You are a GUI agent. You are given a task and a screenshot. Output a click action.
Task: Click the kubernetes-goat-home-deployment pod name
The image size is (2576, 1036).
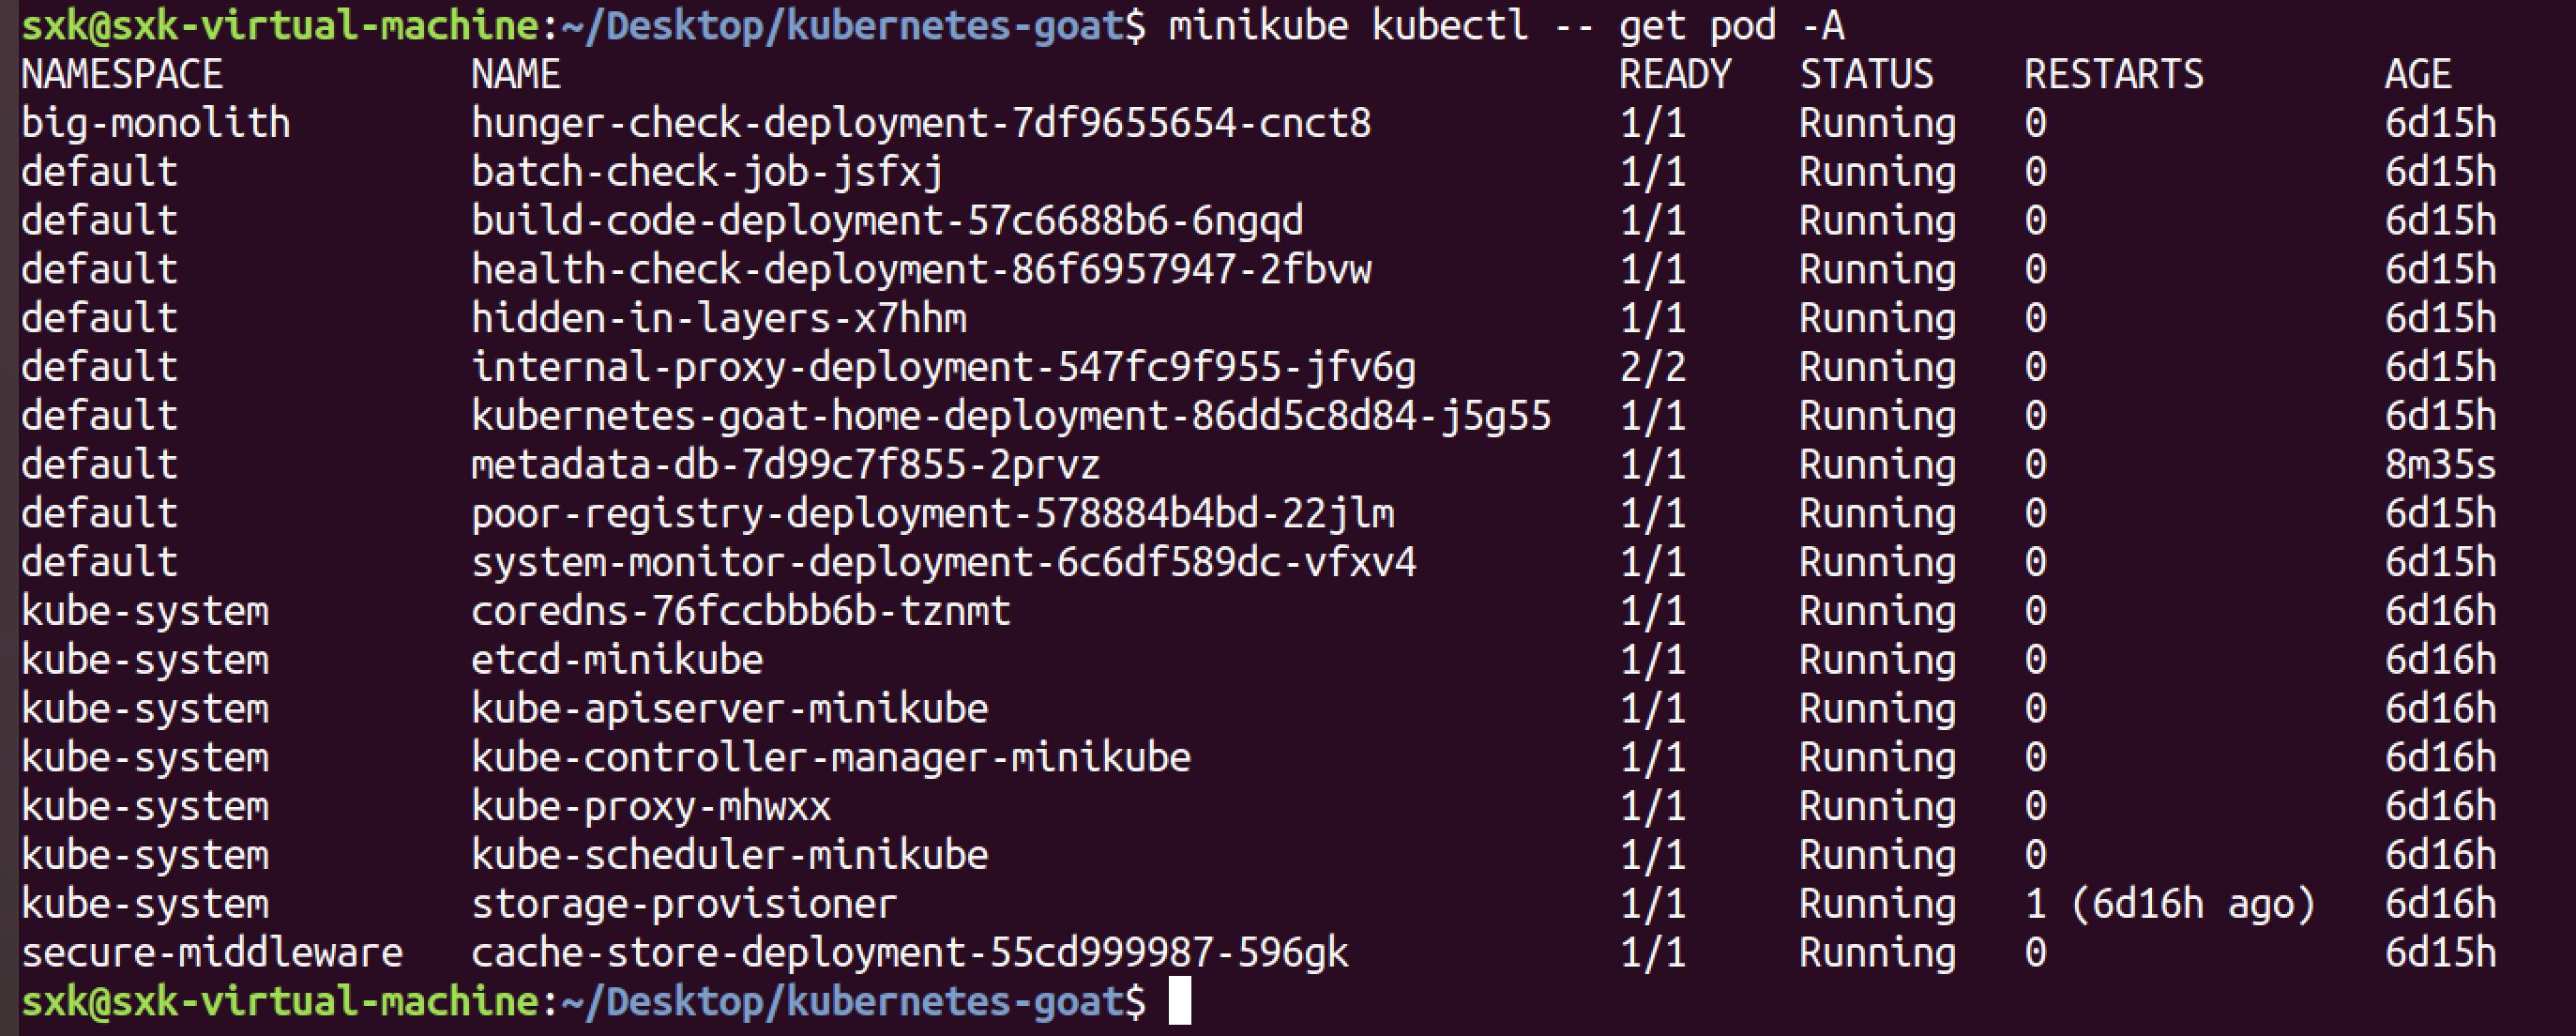pos(1010,416)
